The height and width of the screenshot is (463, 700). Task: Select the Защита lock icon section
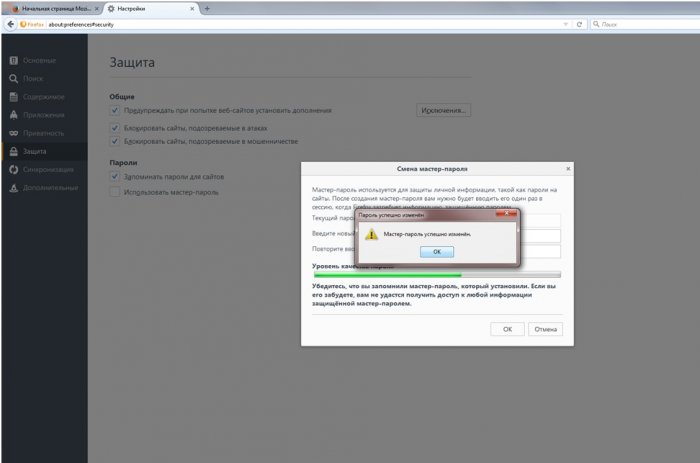click(34, 151)
